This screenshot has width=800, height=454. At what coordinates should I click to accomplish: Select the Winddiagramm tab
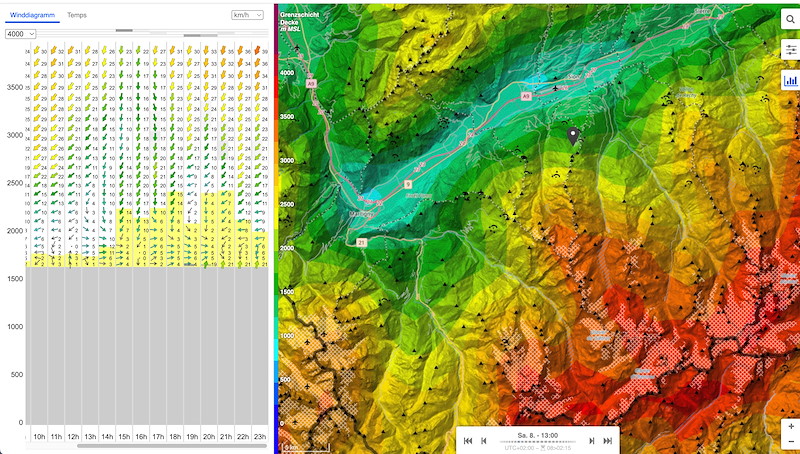31,16
